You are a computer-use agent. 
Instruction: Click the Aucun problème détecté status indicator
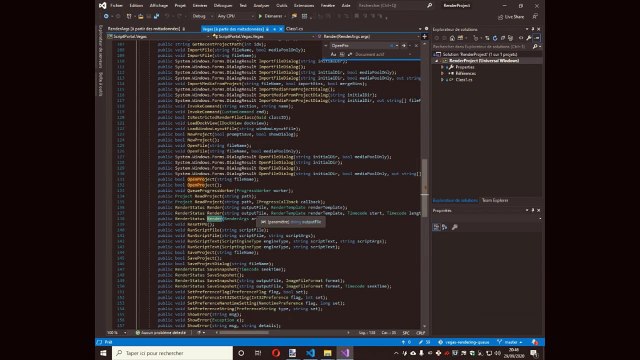pos(161,333)
